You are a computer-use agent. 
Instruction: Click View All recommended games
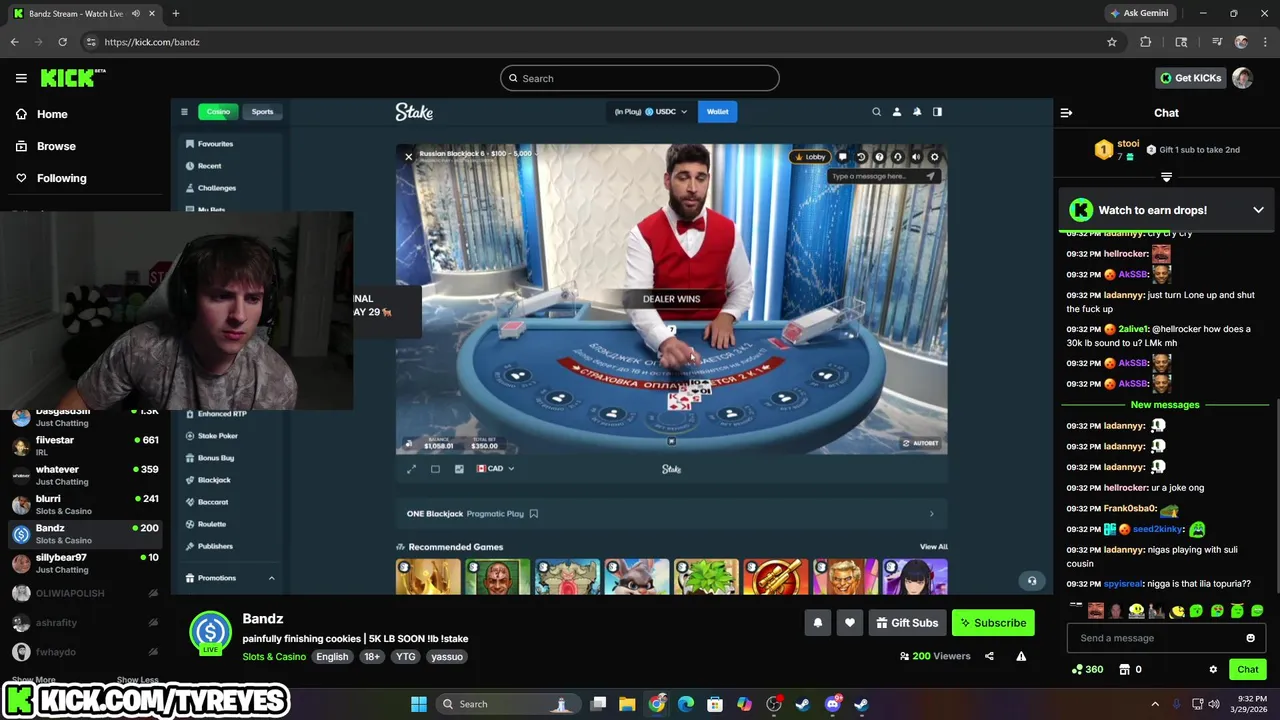[933, 547]
